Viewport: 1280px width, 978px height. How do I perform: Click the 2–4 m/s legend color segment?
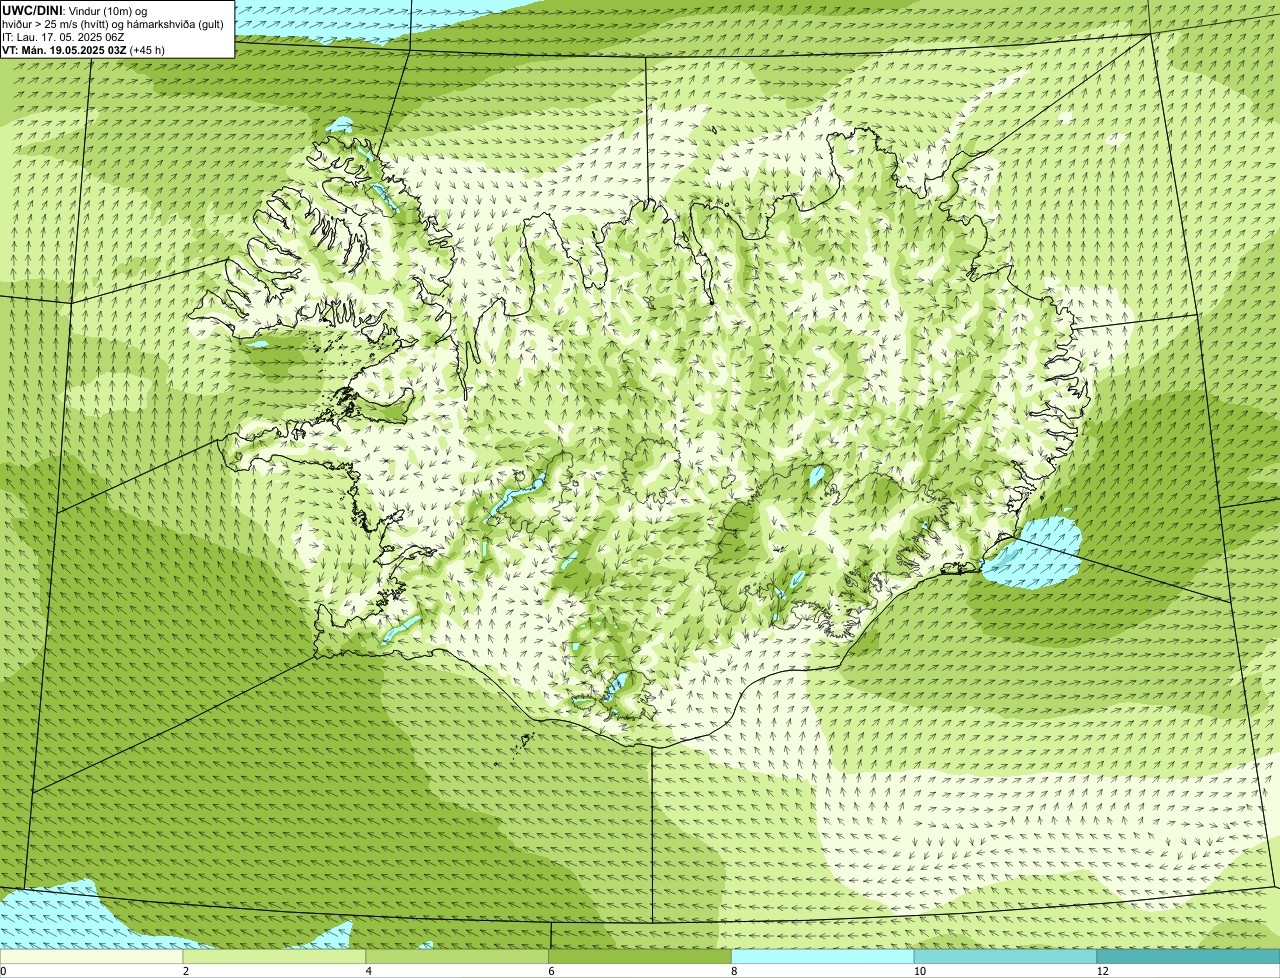[x=275, y=956]
